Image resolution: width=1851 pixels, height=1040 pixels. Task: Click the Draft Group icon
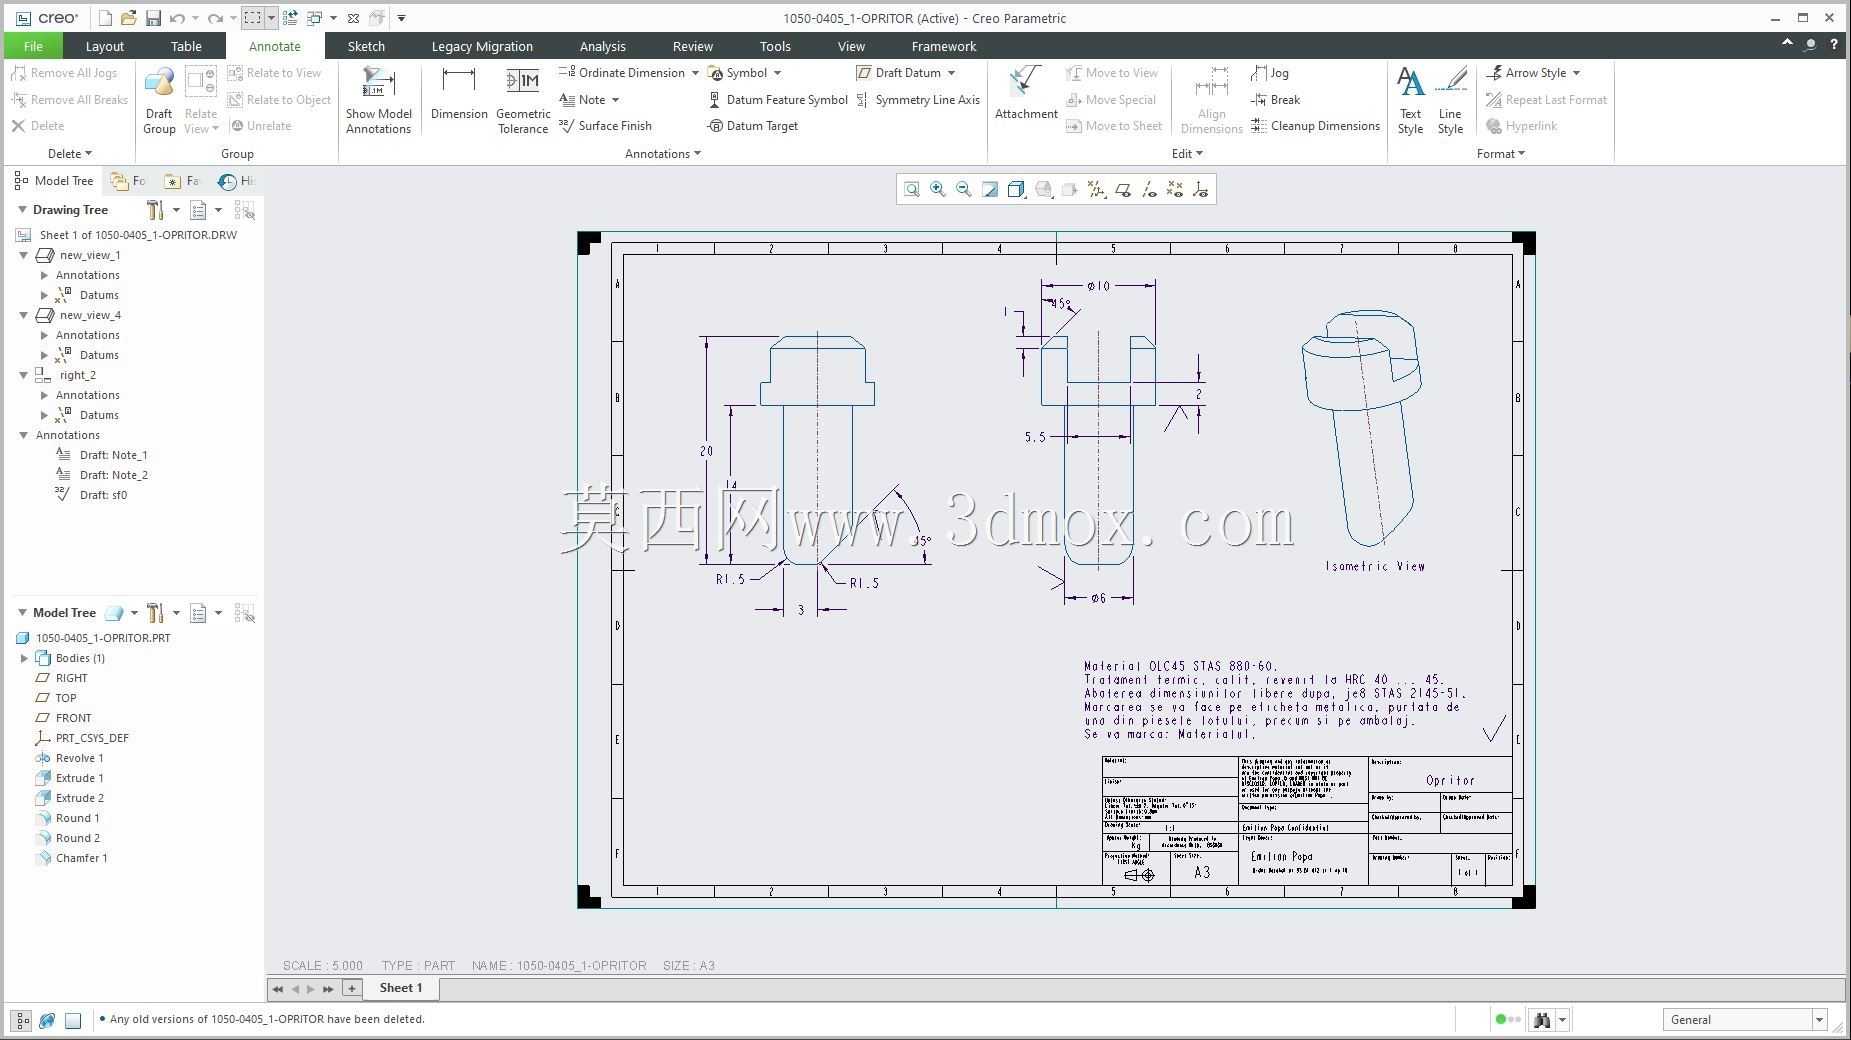(159, 101)
